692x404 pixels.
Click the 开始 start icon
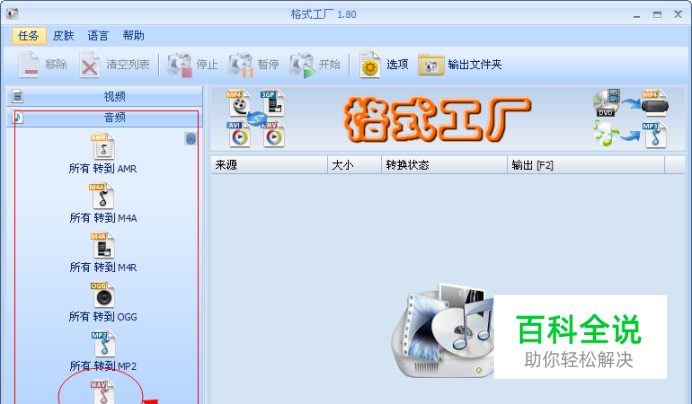(301, 65)
